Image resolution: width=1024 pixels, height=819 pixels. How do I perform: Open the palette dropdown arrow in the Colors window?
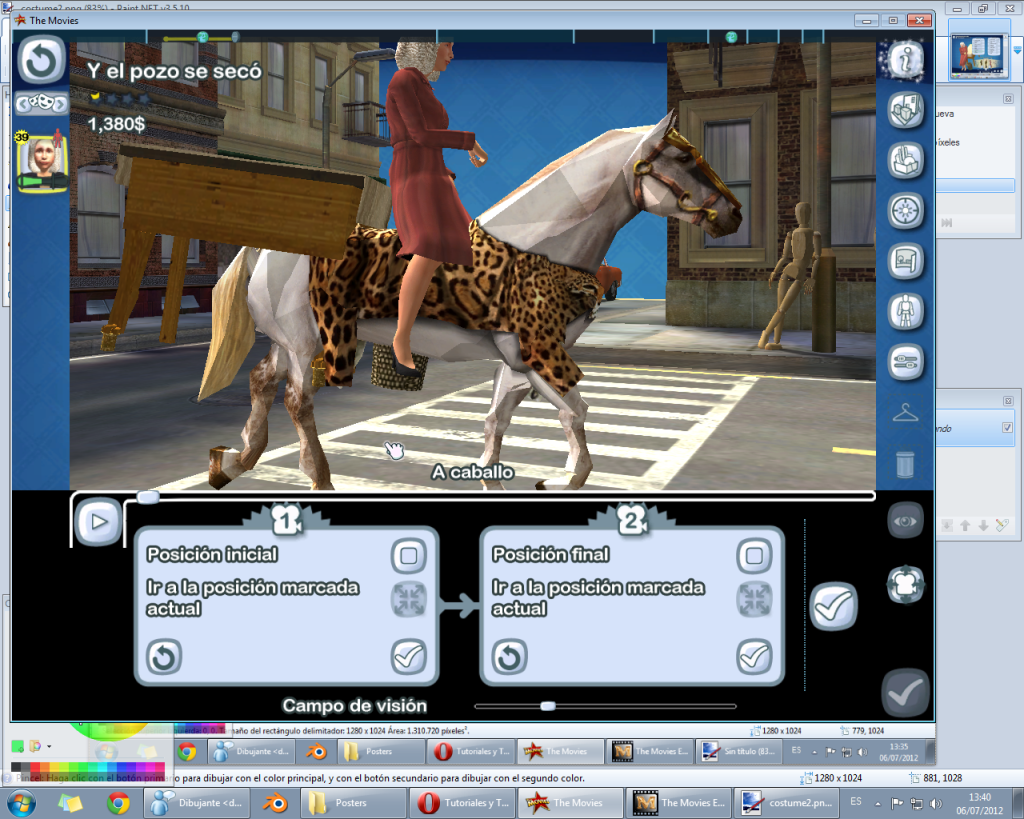[49, 746]
